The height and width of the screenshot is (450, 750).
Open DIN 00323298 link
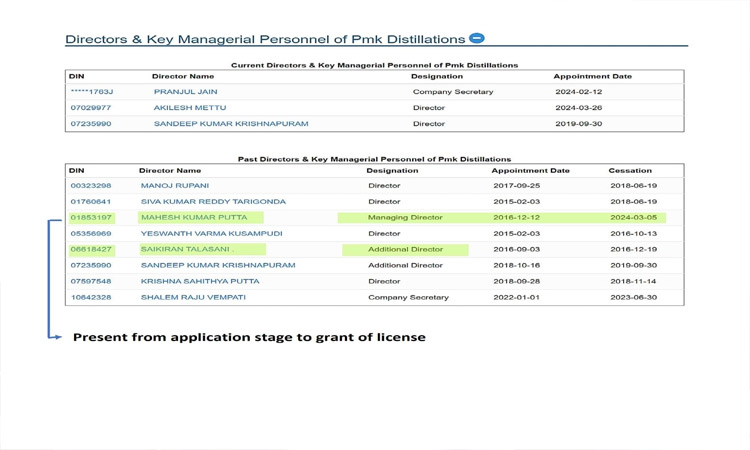click(91, 186)
